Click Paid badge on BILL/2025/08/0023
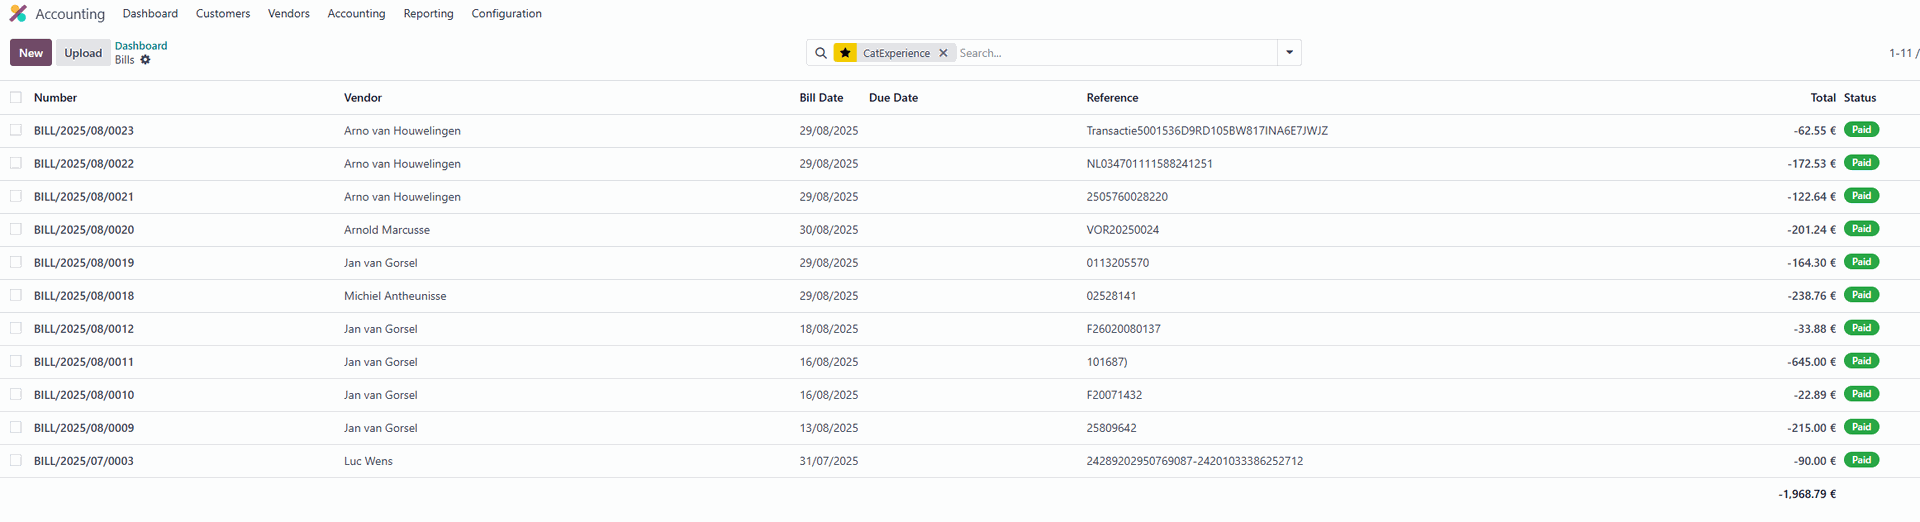The image size is (1920, 522). [x=1861, y=130]
